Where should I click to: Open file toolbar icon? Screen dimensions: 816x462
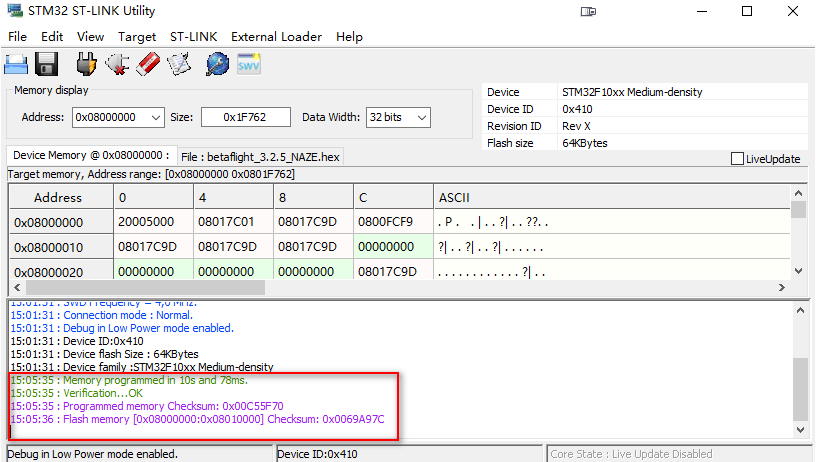point(16,65)
